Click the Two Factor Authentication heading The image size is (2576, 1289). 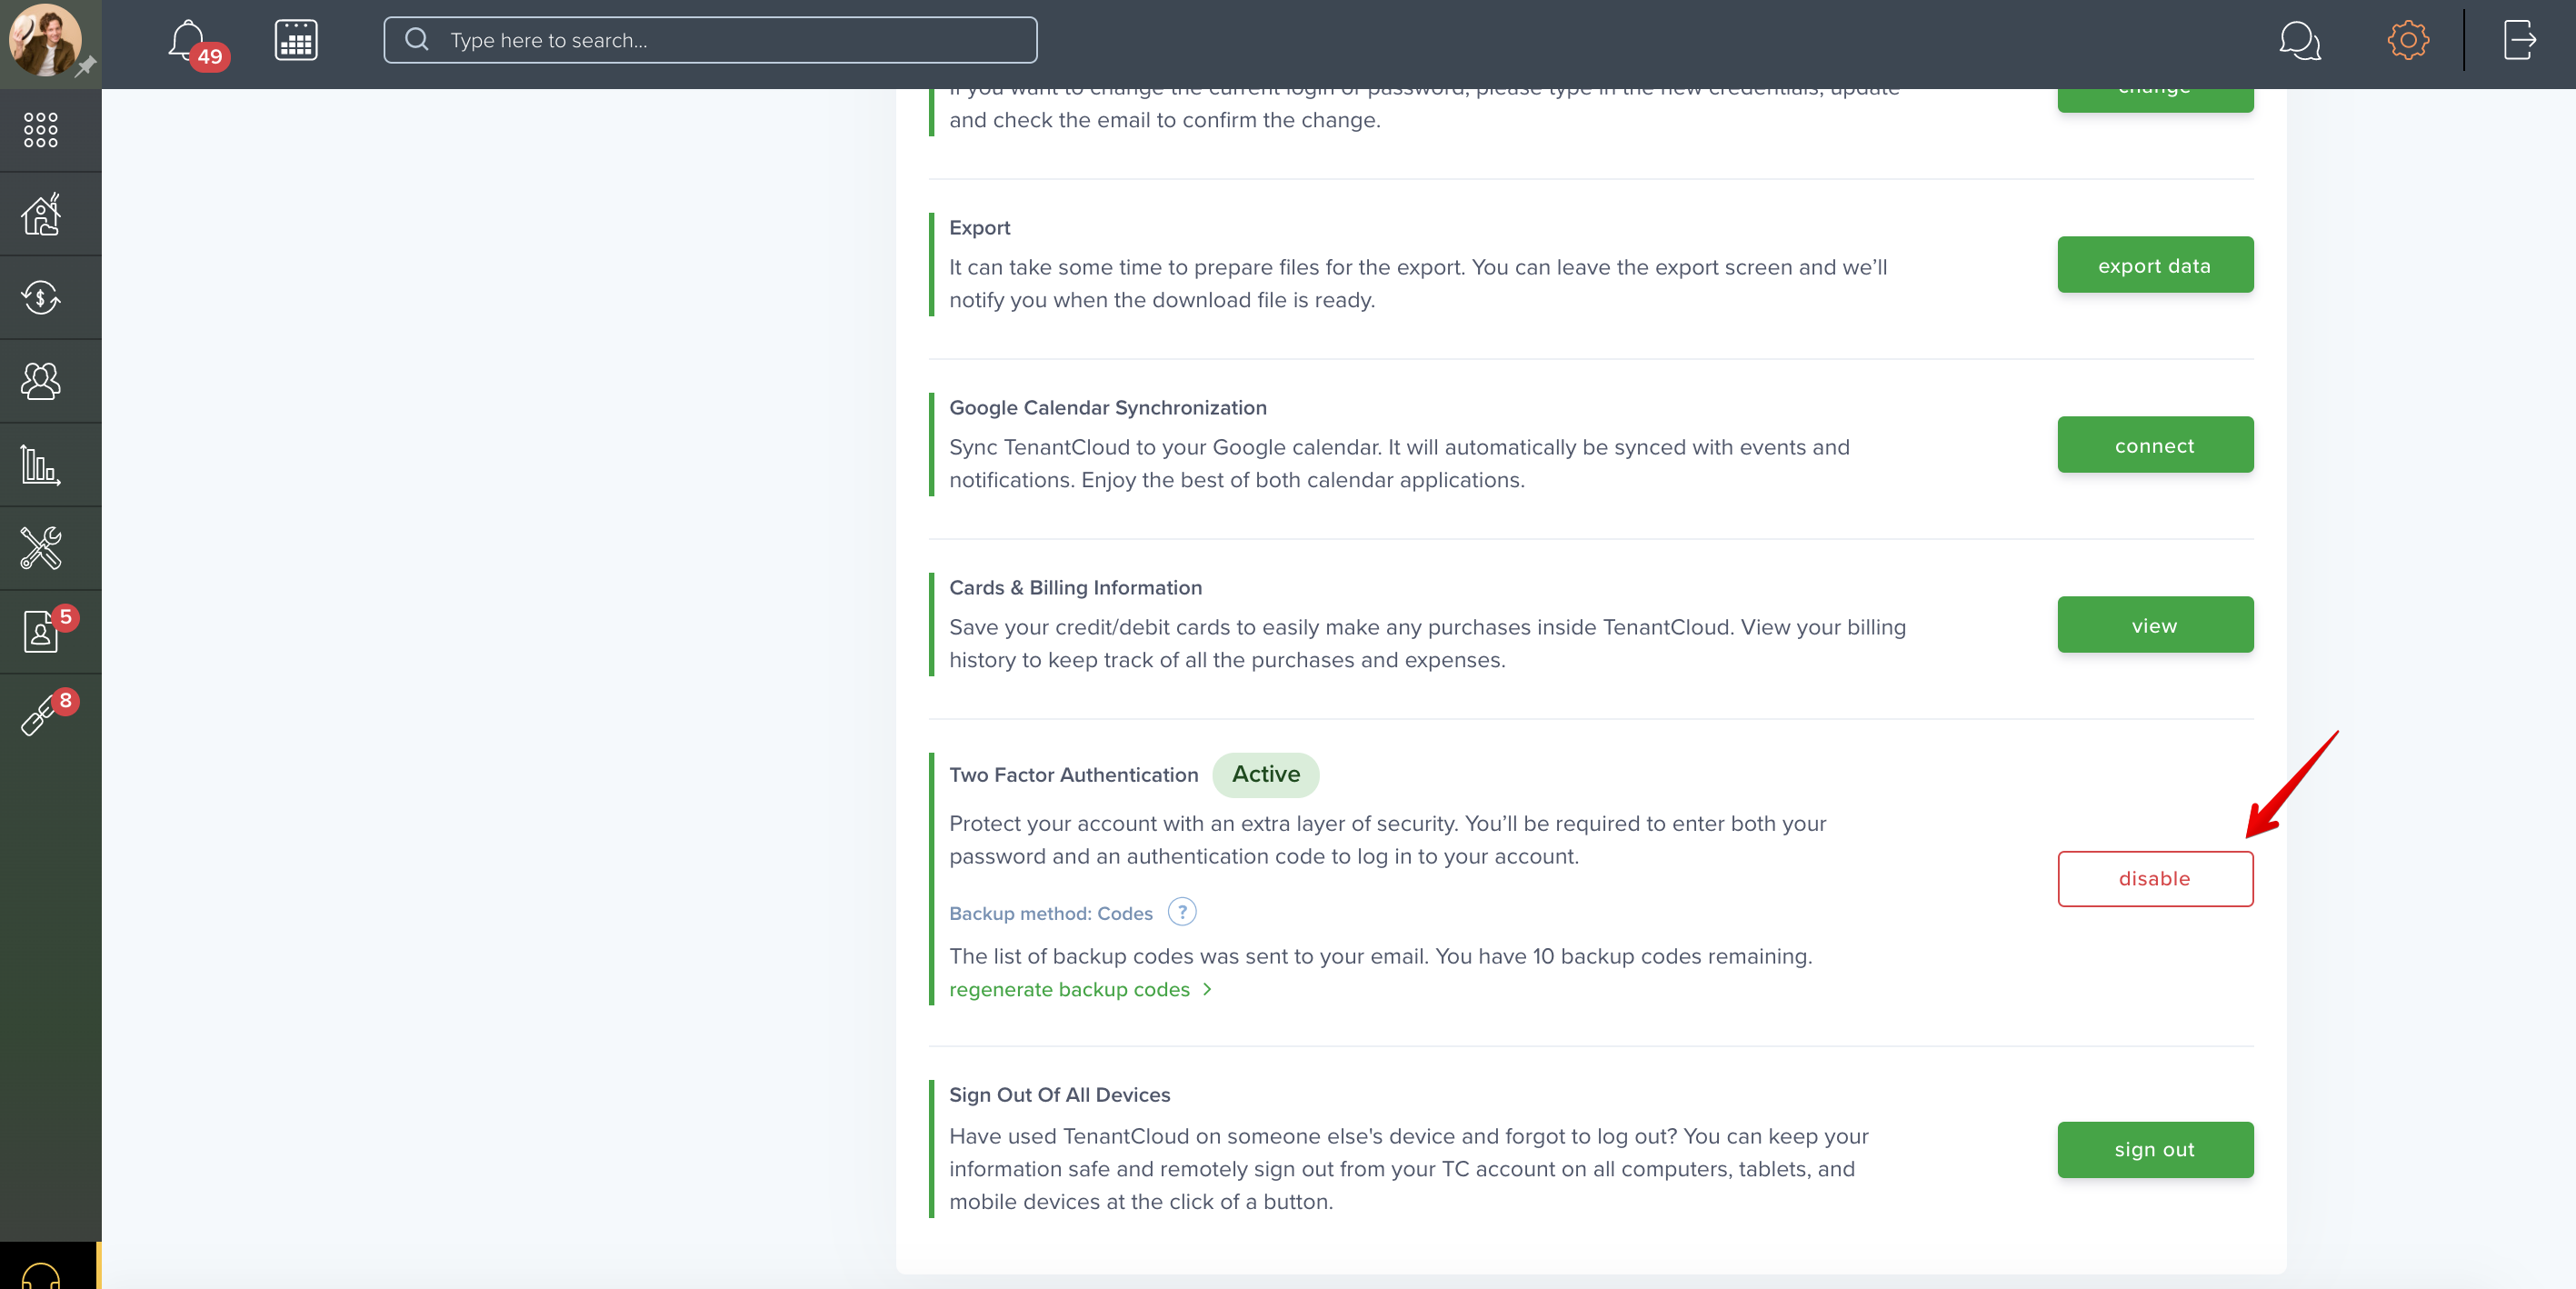[1073, 775]
